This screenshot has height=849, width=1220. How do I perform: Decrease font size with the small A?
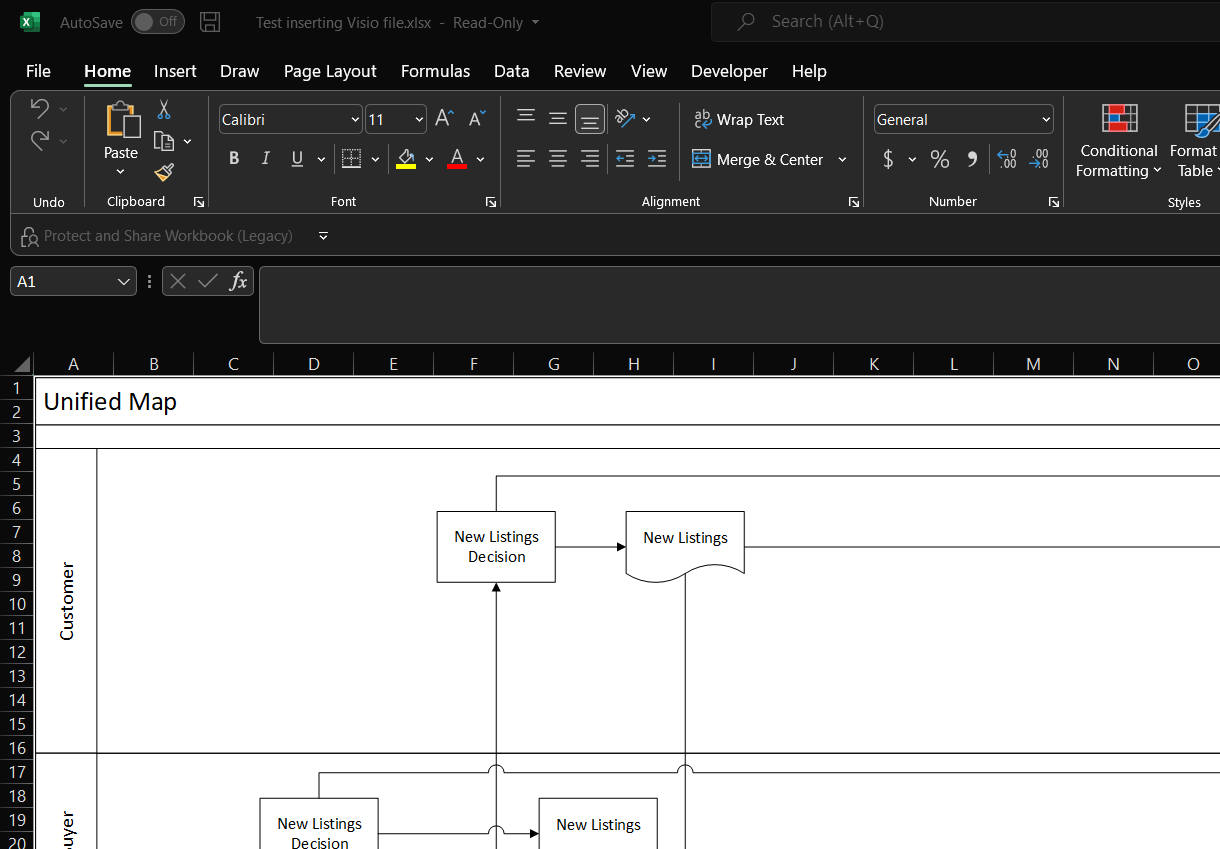[477, 119]
